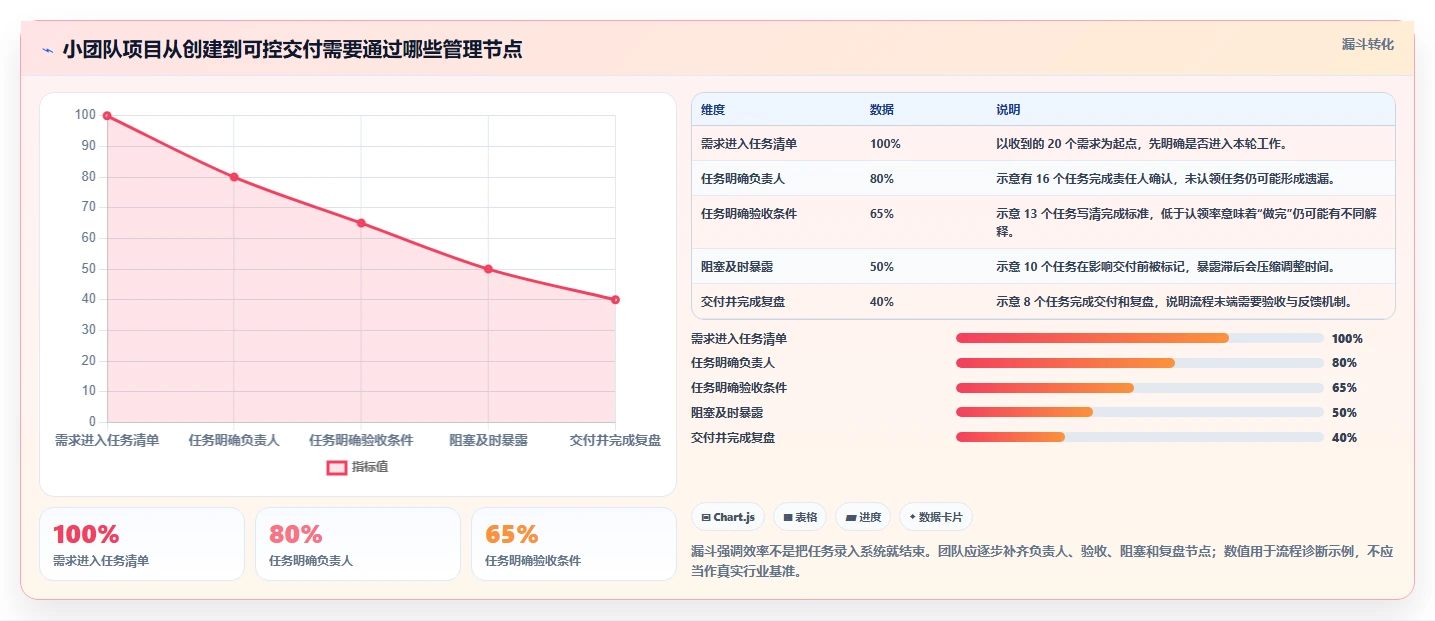
Task: Click description starting 以收到的 20 个需求
Action: coord(1141,144)
